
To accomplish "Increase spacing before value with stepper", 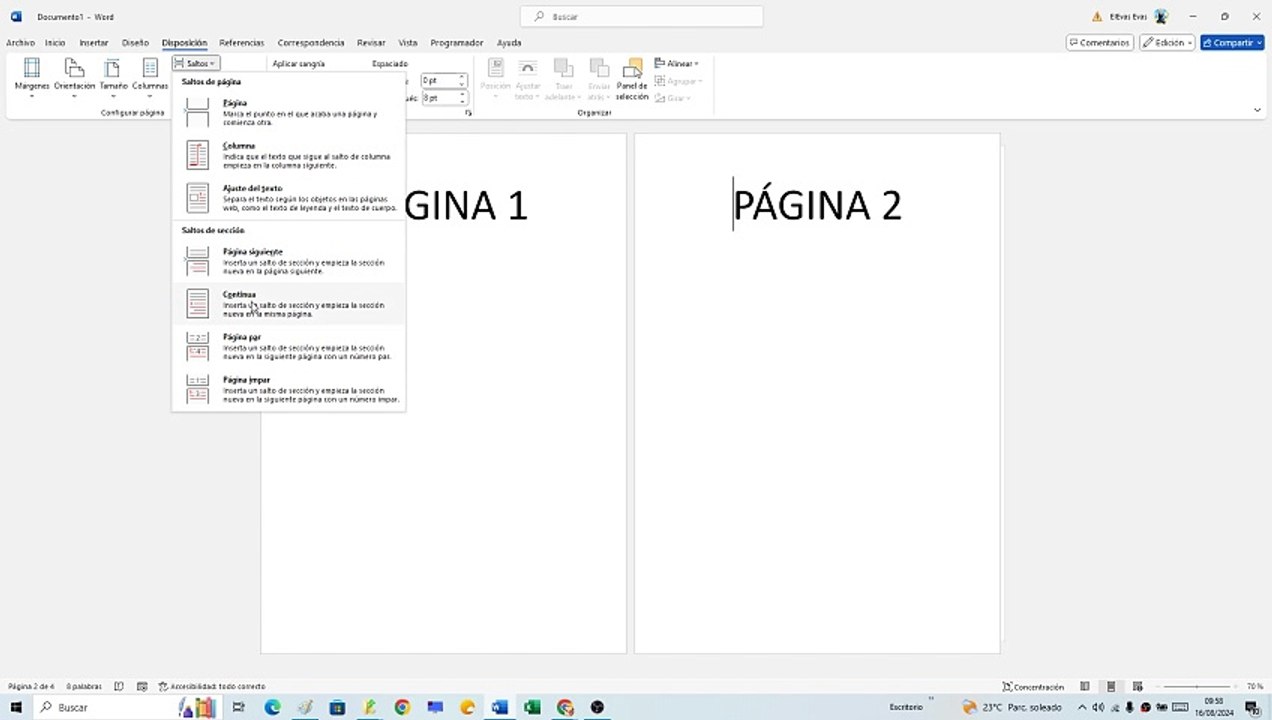I will point(462,77).
